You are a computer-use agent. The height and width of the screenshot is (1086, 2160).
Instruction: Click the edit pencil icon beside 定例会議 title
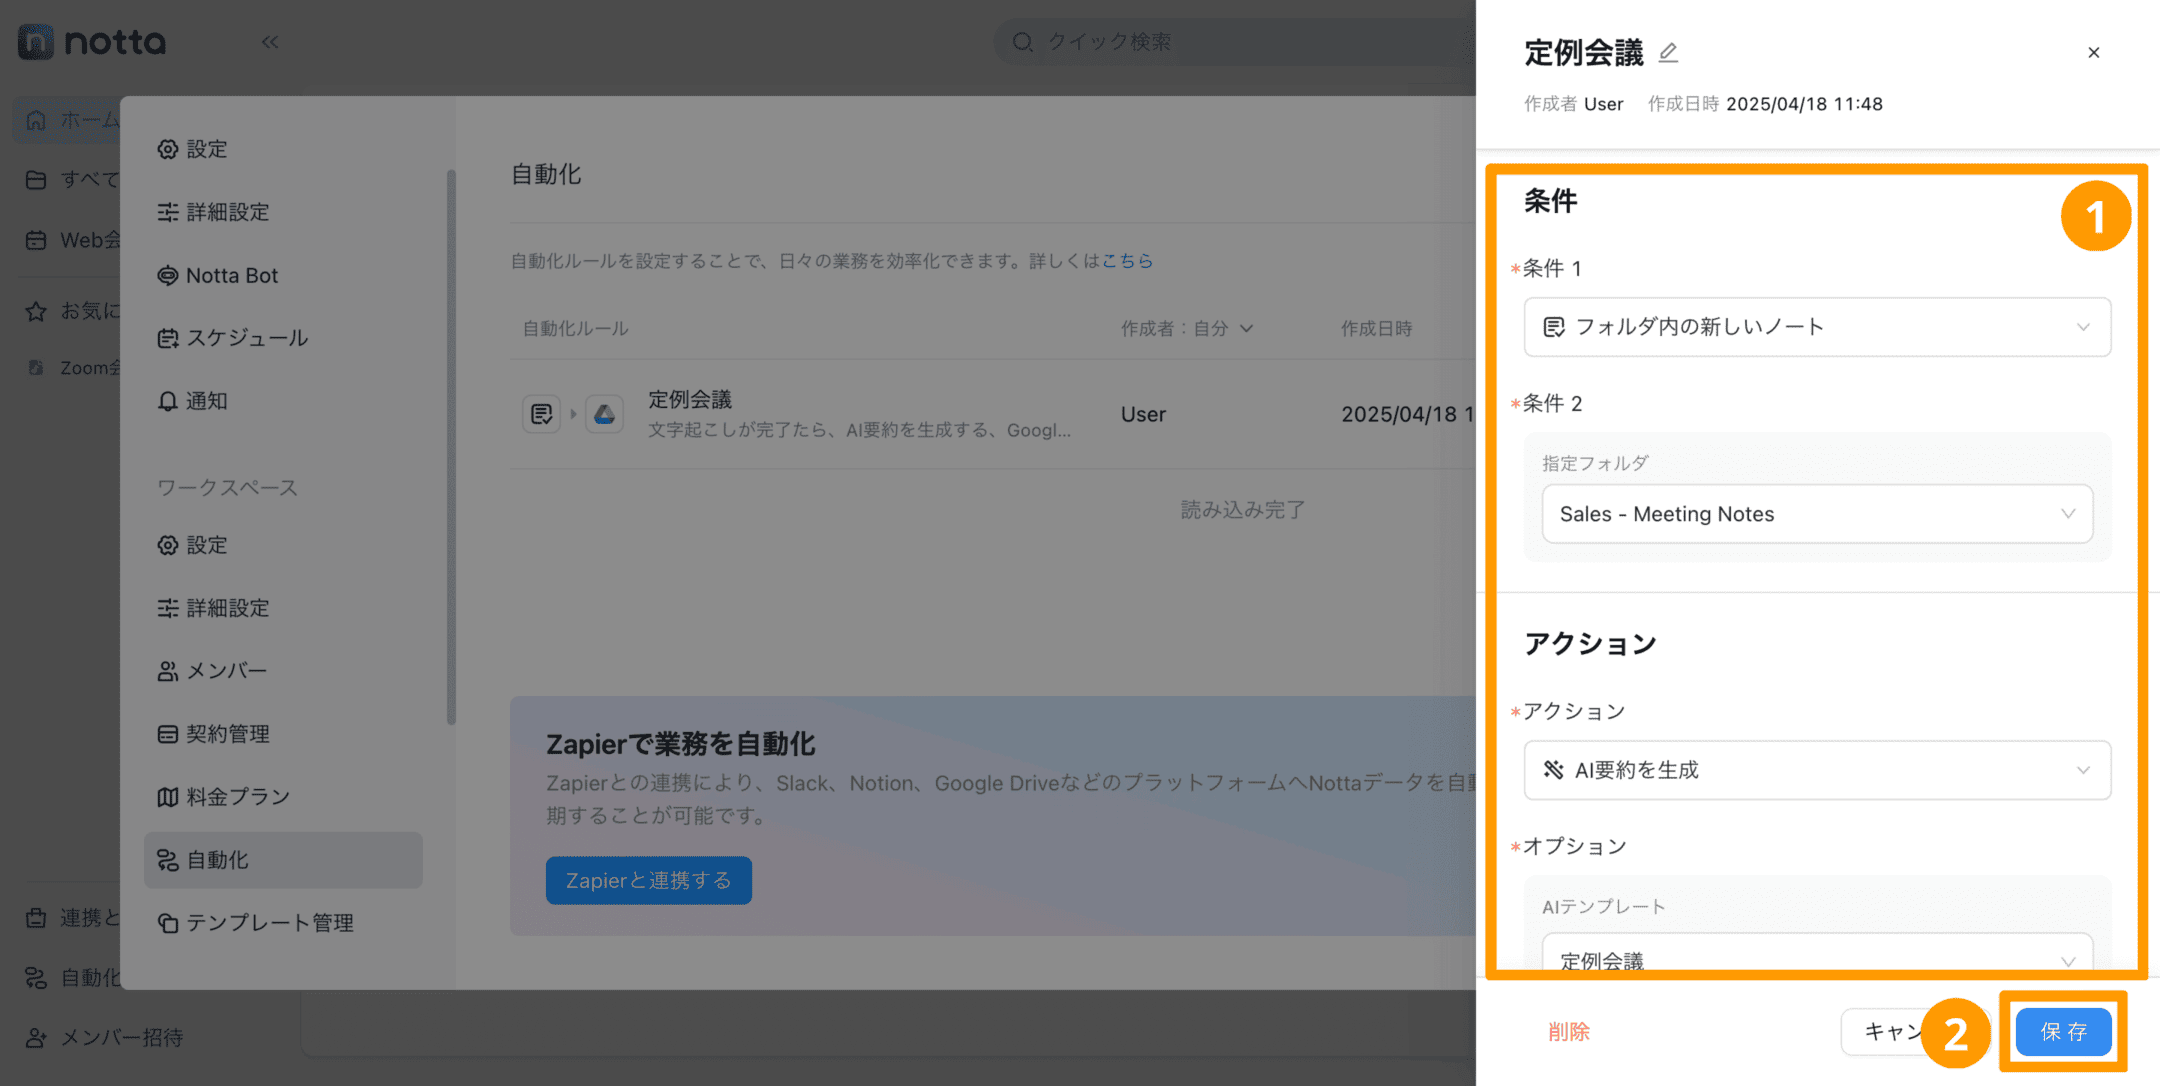[1668, 52]
